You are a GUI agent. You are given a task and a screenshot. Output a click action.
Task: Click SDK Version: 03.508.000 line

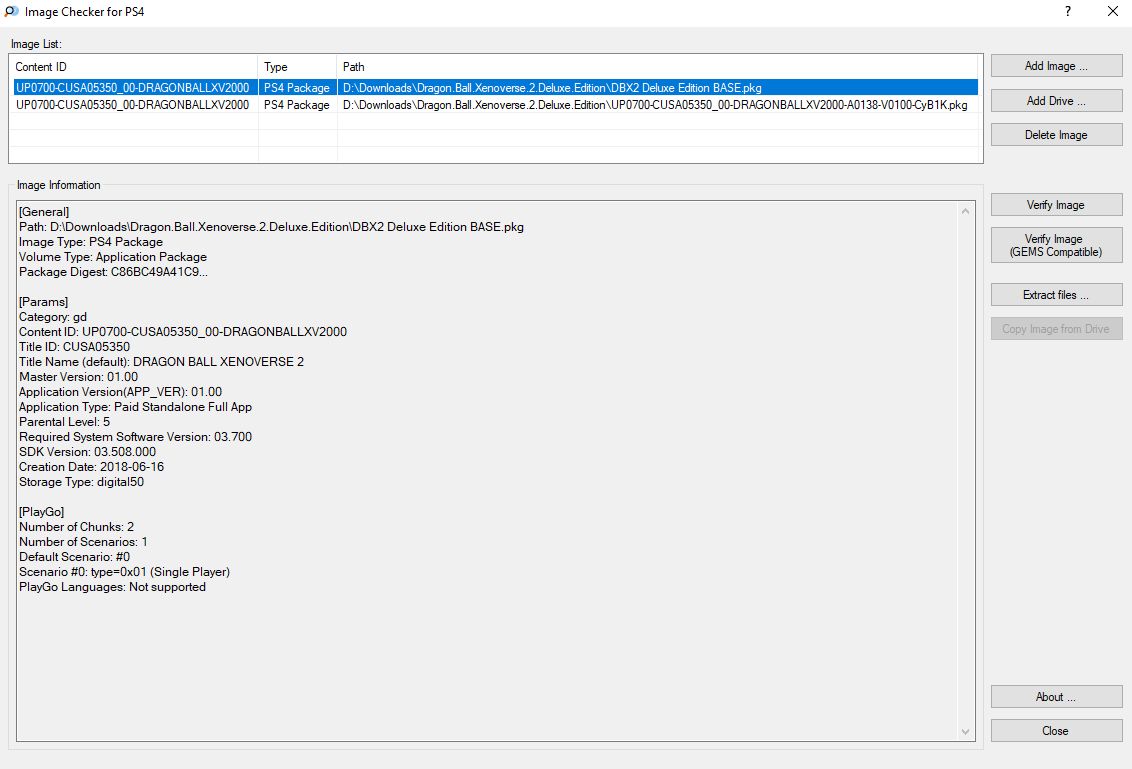(87, 452)
